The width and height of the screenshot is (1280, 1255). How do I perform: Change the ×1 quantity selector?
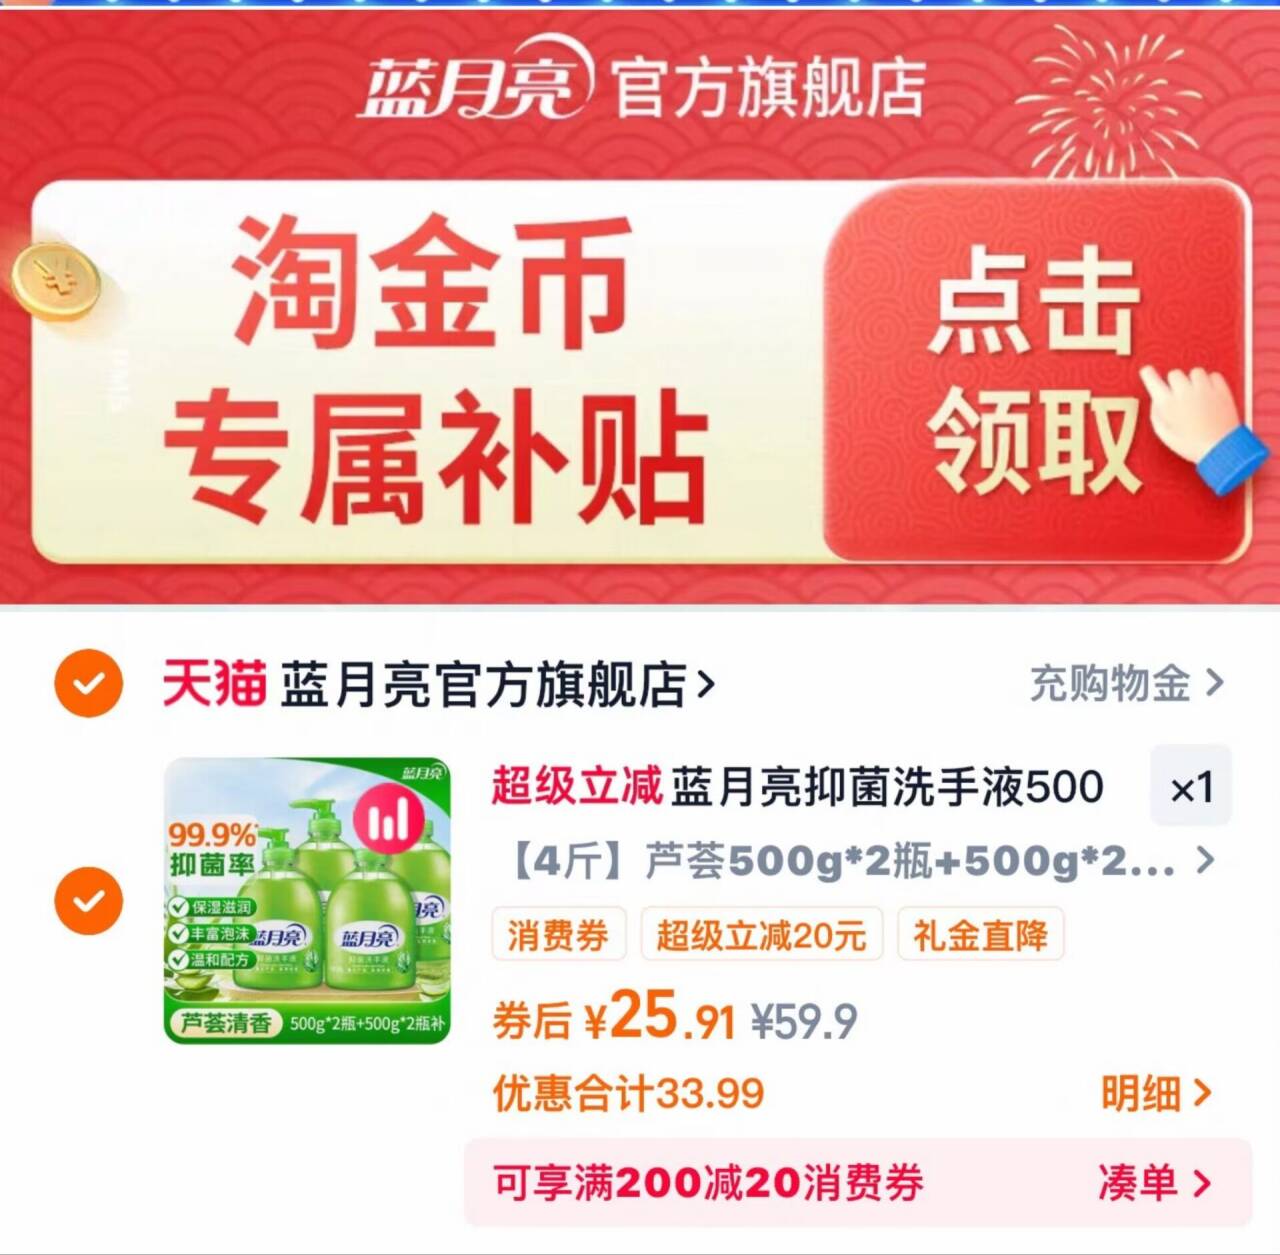point(1191,786)
